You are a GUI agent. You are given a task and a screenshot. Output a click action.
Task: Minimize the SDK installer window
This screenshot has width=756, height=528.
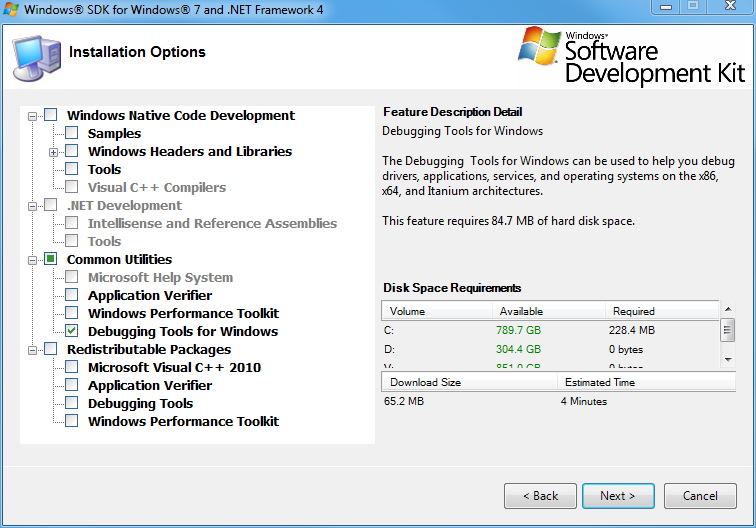[666, 6]
